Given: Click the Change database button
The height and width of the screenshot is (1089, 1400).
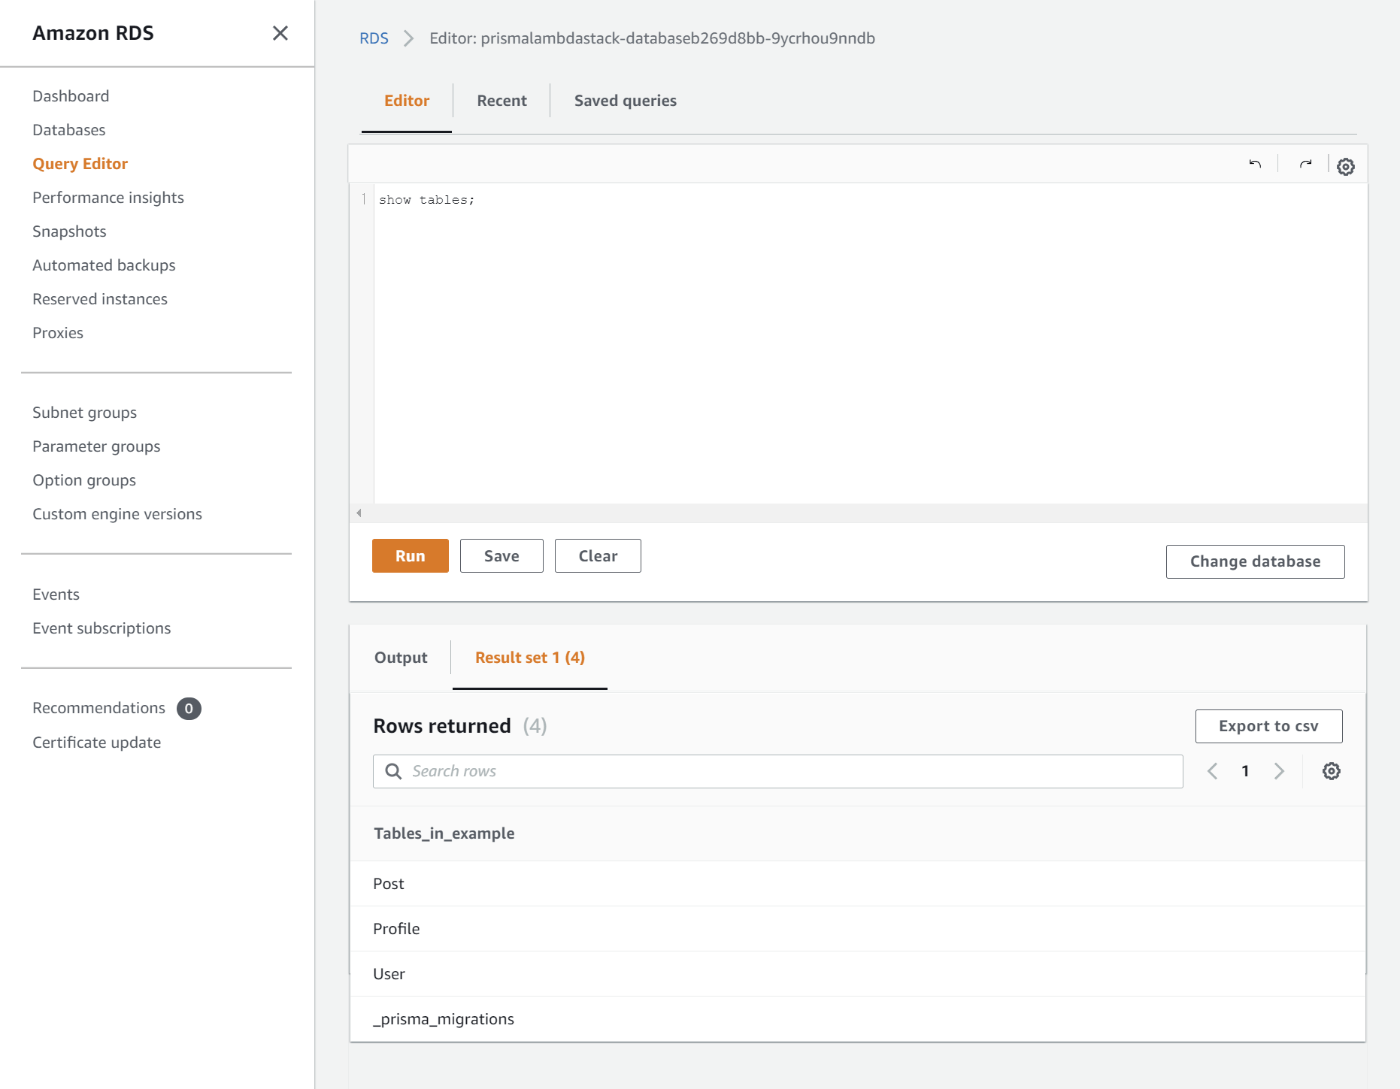Looking at the screenshot, I should point(1255,562).
